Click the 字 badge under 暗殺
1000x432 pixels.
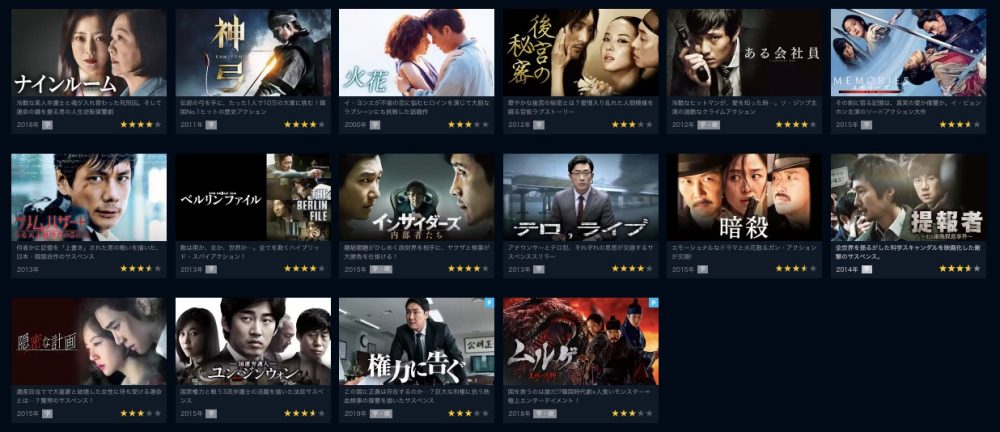(x=702, y=269)
